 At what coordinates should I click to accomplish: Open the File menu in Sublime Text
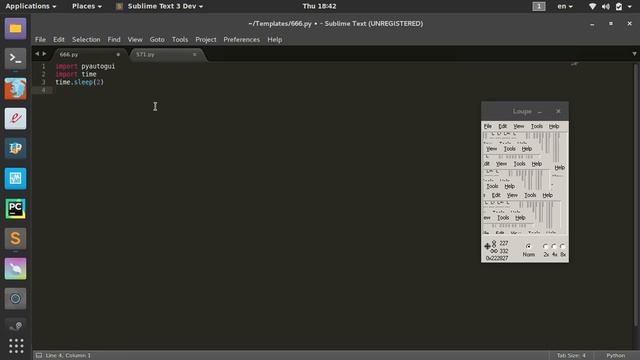pyautogui.click(x=40, y=40)
